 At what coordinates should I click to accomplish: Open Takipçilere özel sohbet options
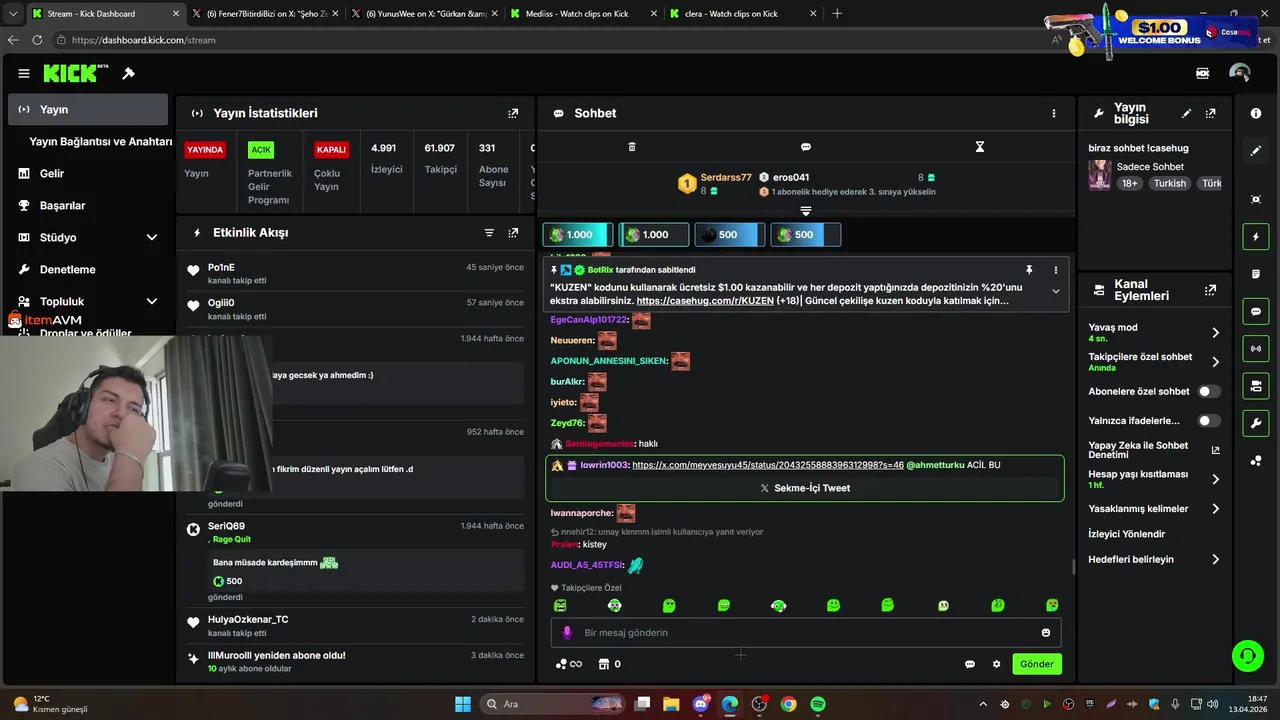pyautogui.click(x=1154, y=362)
